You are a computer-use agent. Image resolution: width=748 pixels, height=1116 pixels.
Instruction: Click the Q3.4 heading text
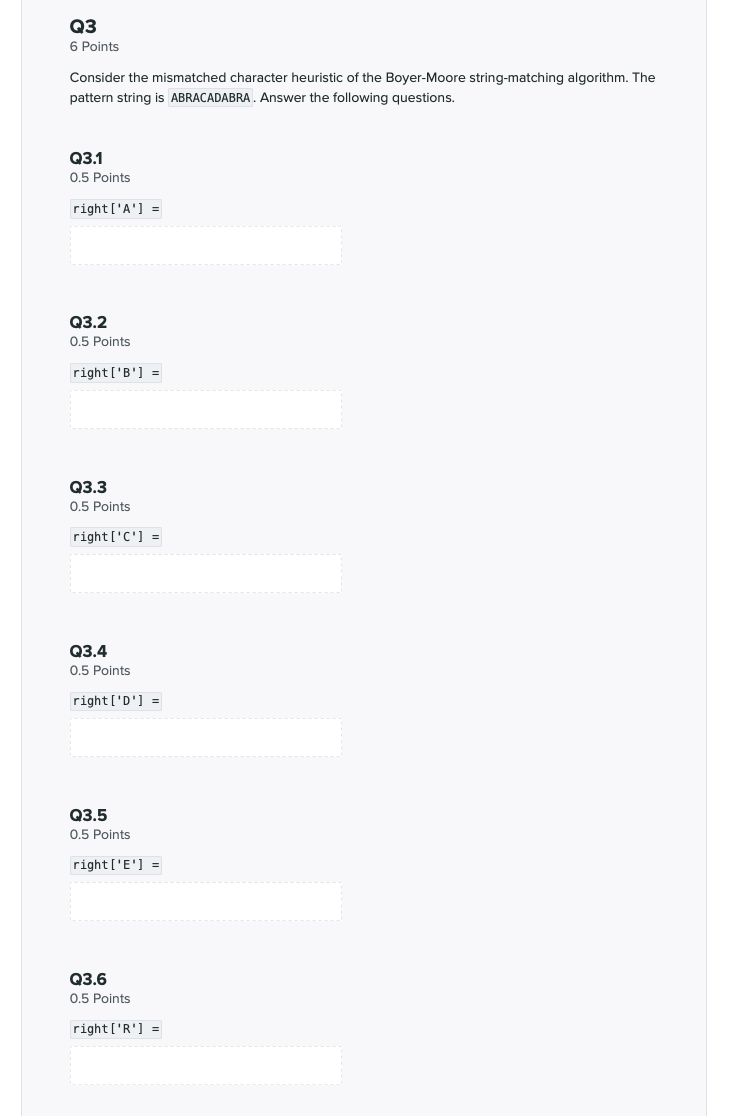(88, 651)
